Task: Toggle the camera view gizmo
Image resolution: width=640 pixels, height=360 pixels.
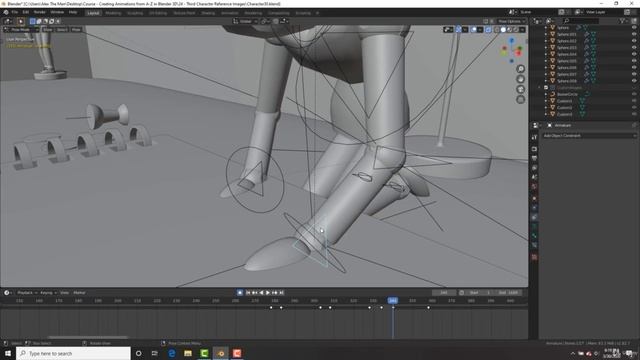Action: pyautogui.click(x=520, y=89)
